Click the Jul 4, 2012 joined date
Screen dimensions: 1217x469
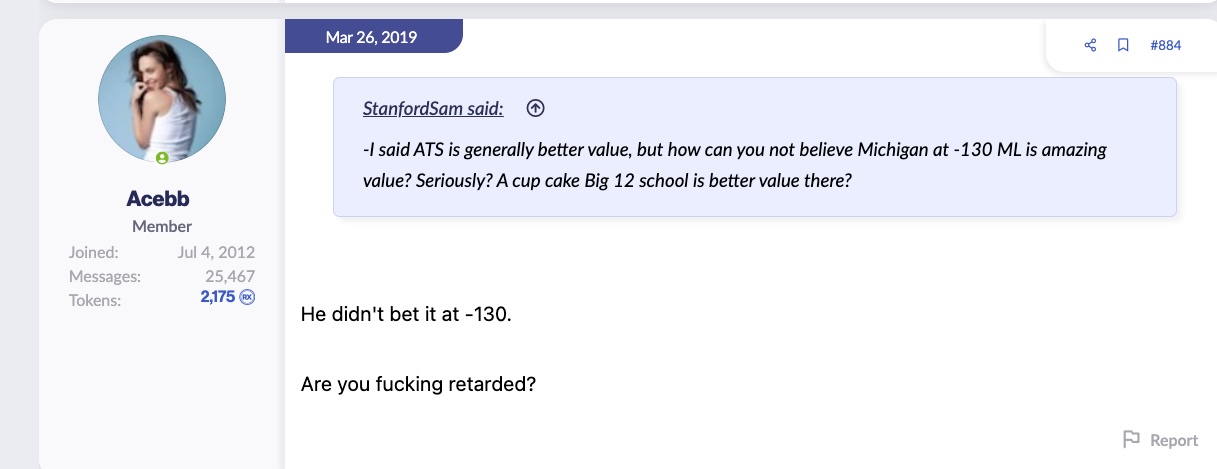click(x=216, y=252)
